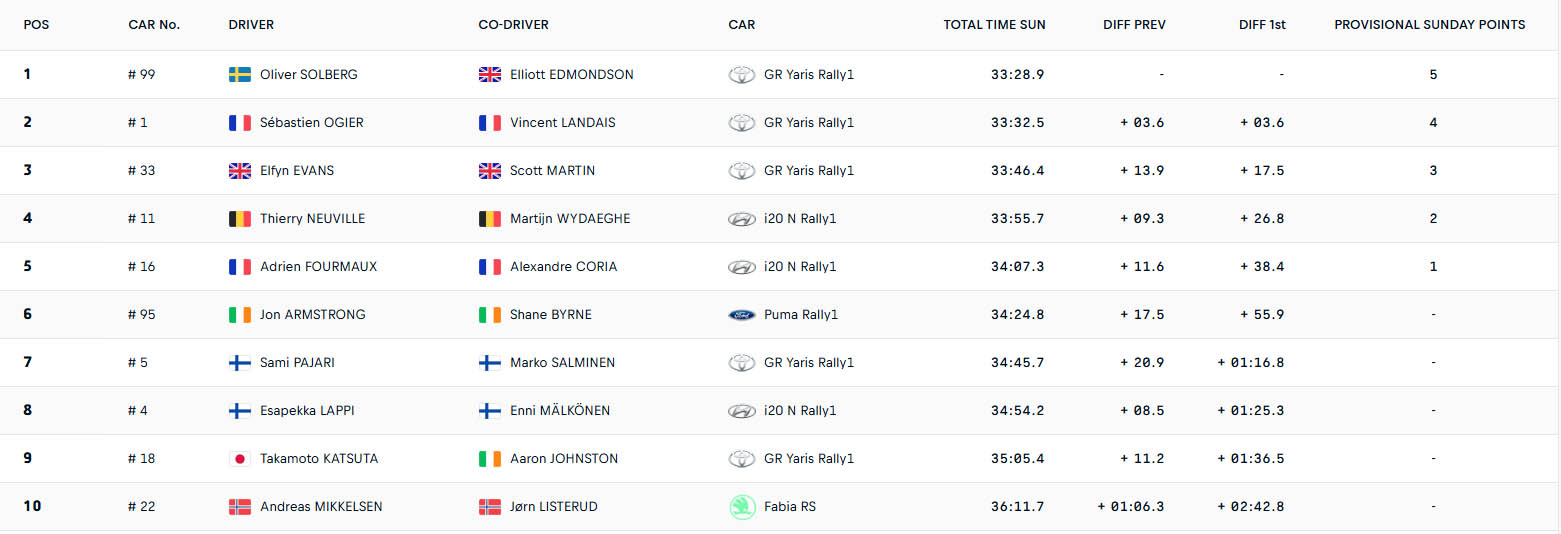Click the PROVISIONAL SUNDAY POINTS header
Viewport: 1561px width, 534px height.
click(1429, 25)
